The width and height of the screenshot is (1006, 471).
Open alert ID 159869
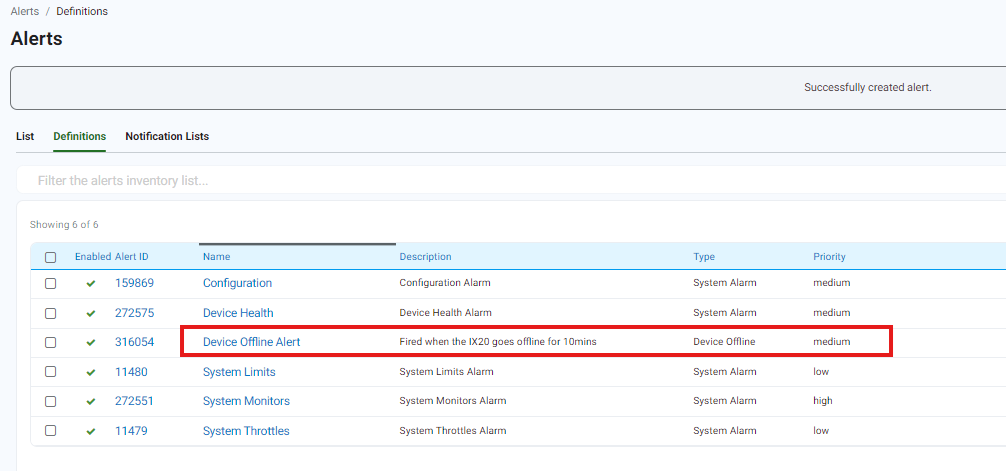tap(134, 283)
